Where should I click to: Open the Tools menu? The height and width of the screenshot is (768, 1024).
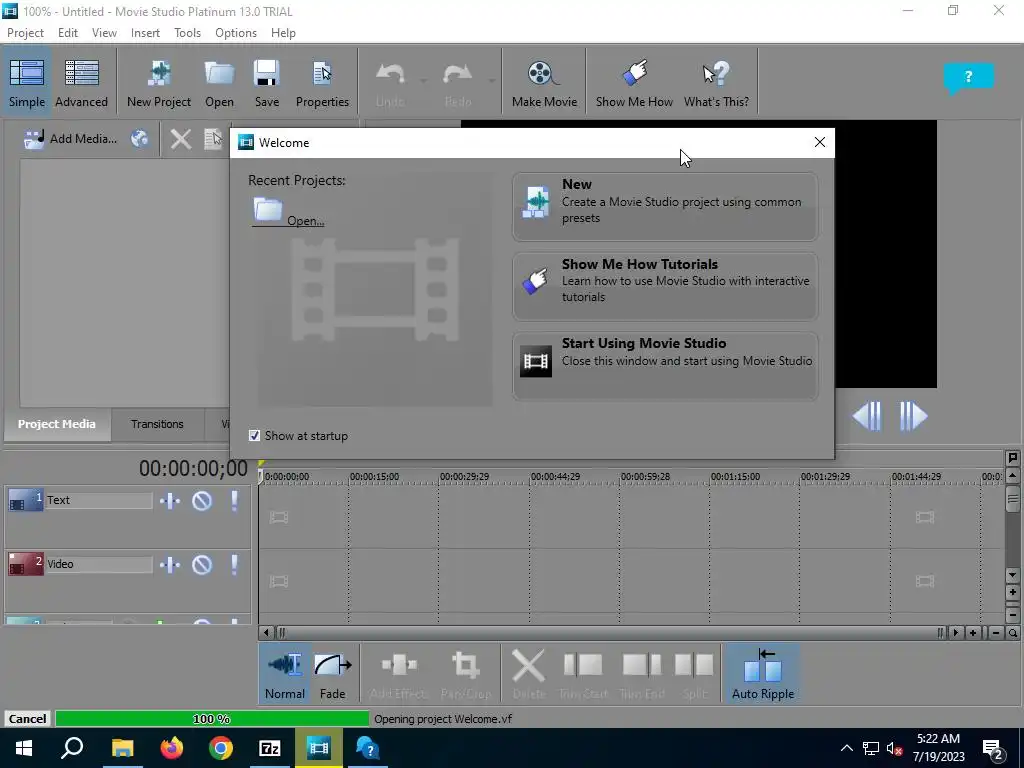pyautogui.click(x=187, y=33)
